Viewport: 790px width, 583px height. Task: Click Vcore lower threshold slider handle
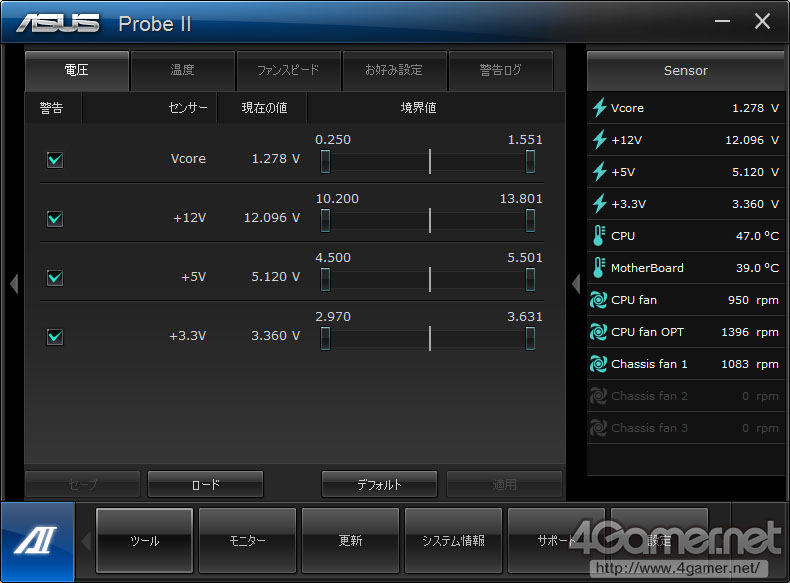[x=325, y=161]
